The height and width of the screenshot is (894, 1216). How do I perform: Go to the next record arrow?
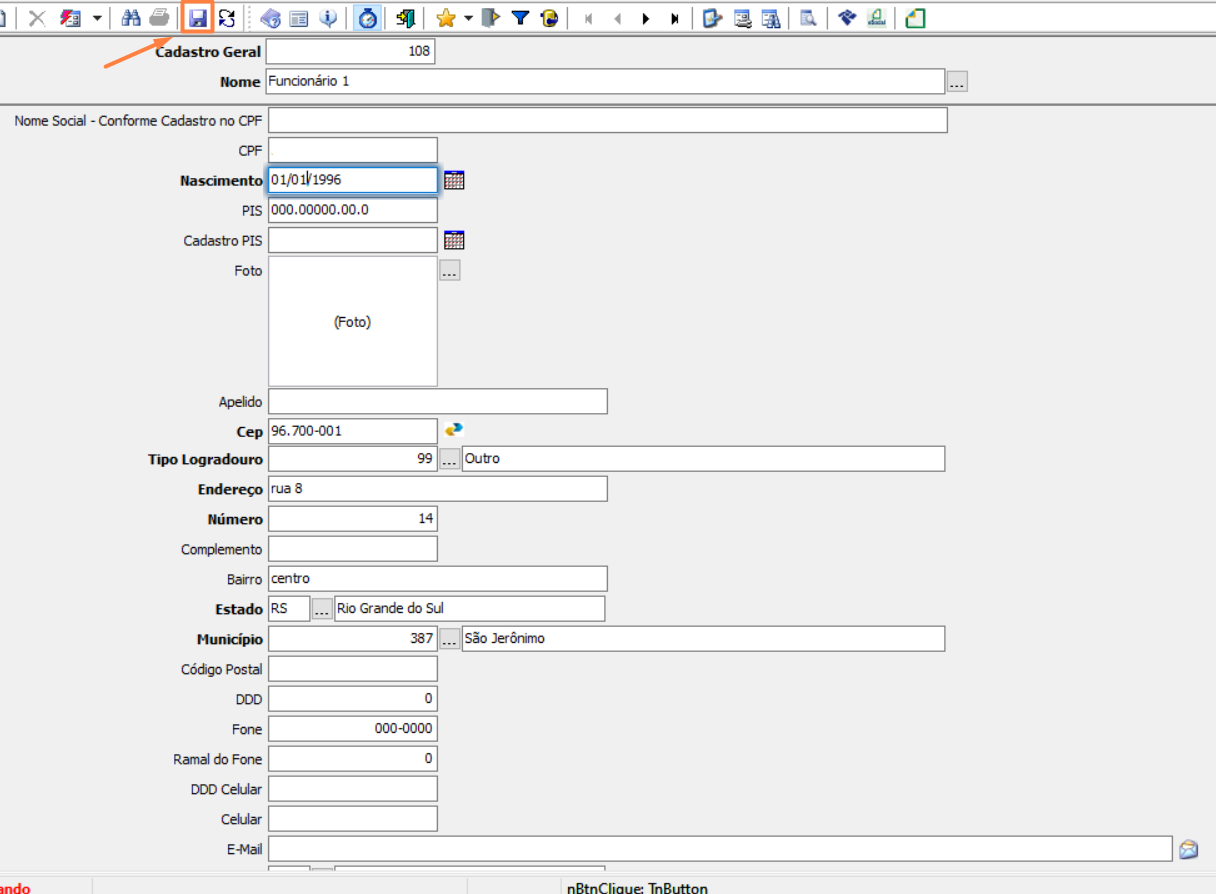click(x=646, y=18)
